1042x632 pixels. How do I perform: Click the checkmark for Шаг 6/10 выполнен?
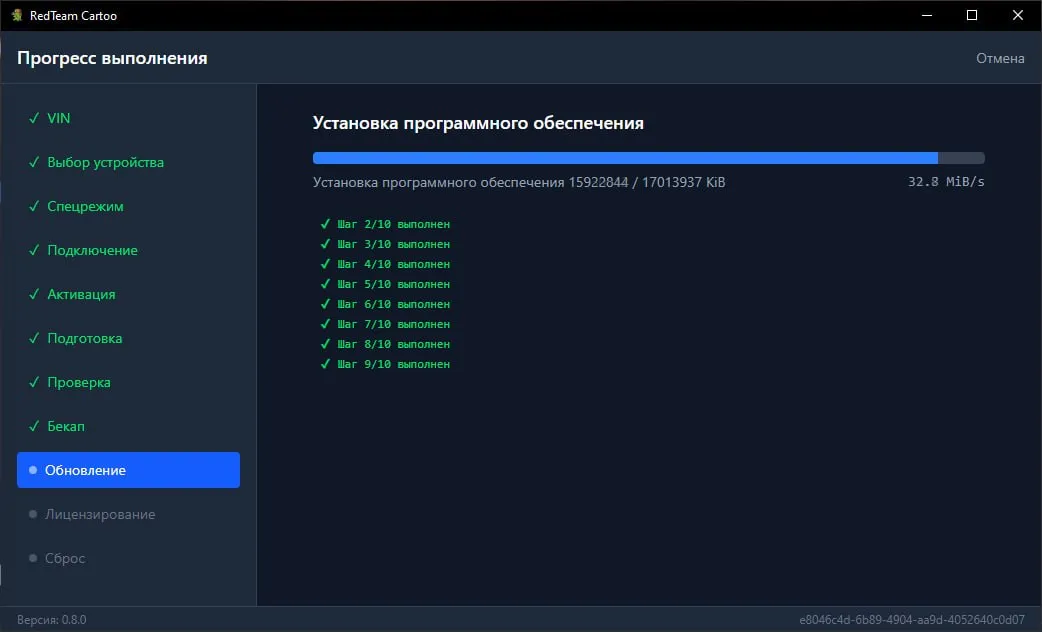(x=325, y=304)
